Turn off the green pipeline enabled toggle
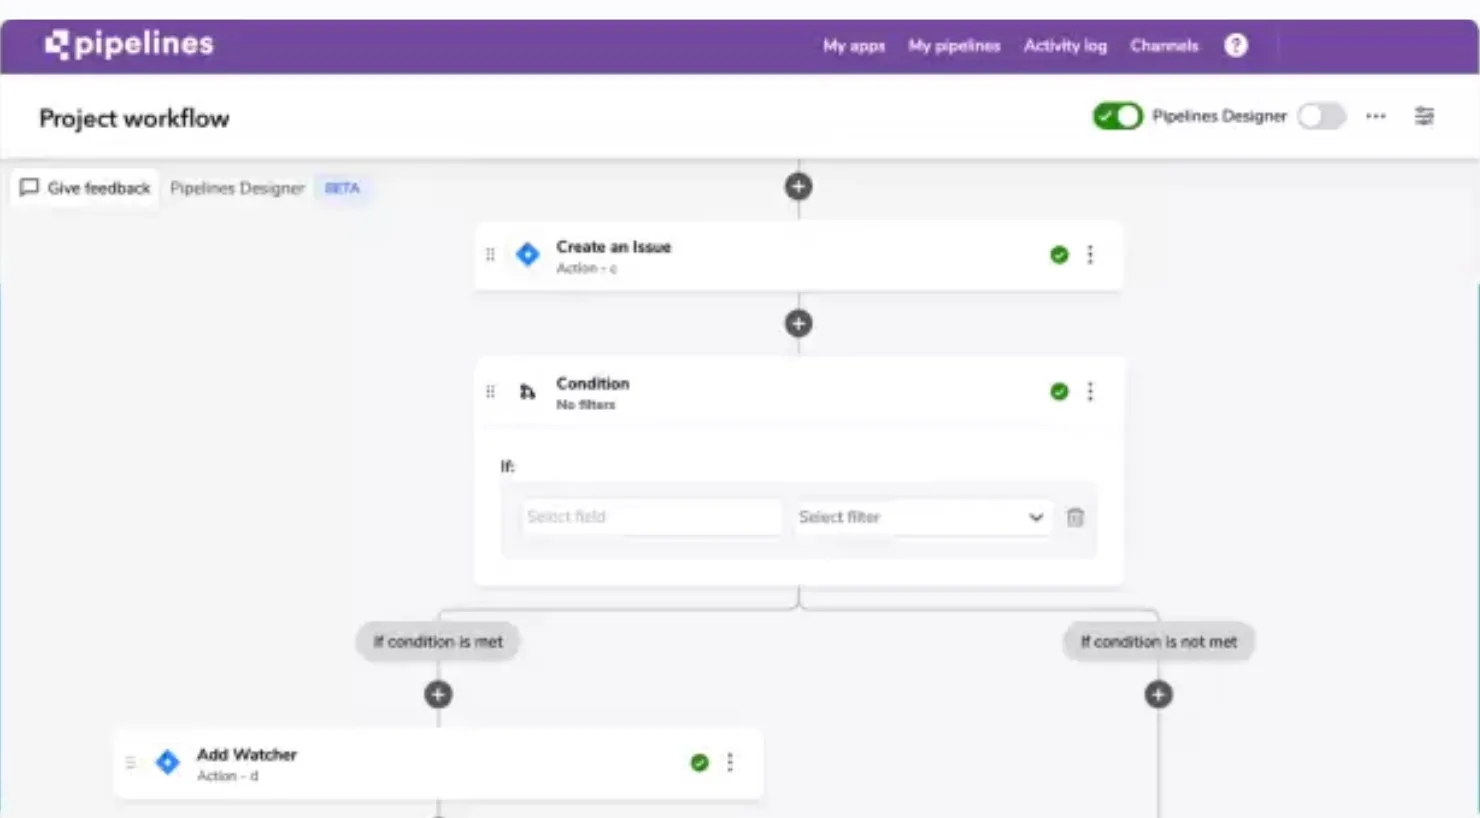The width and height of the screenshot is (1480, 818). click(x=1117, y=116)
